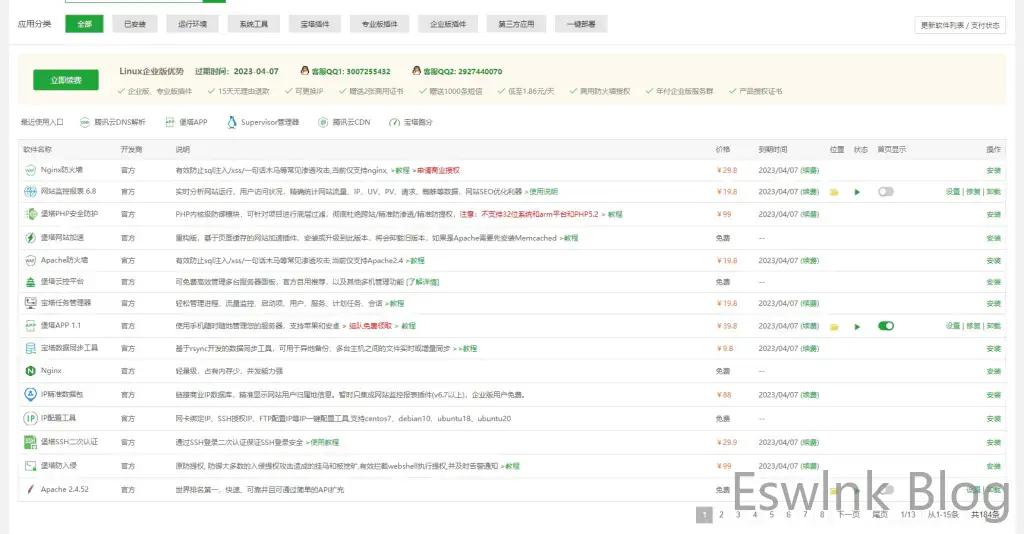The height and width of the screenshot is (534, 1024).
Task: Click 更新软件列表 / 支付状态 button
Action: pos(960,26)
